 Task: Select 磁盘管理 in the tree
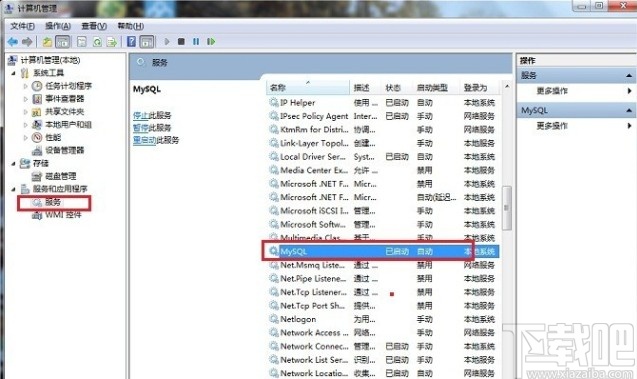point(61,176)
